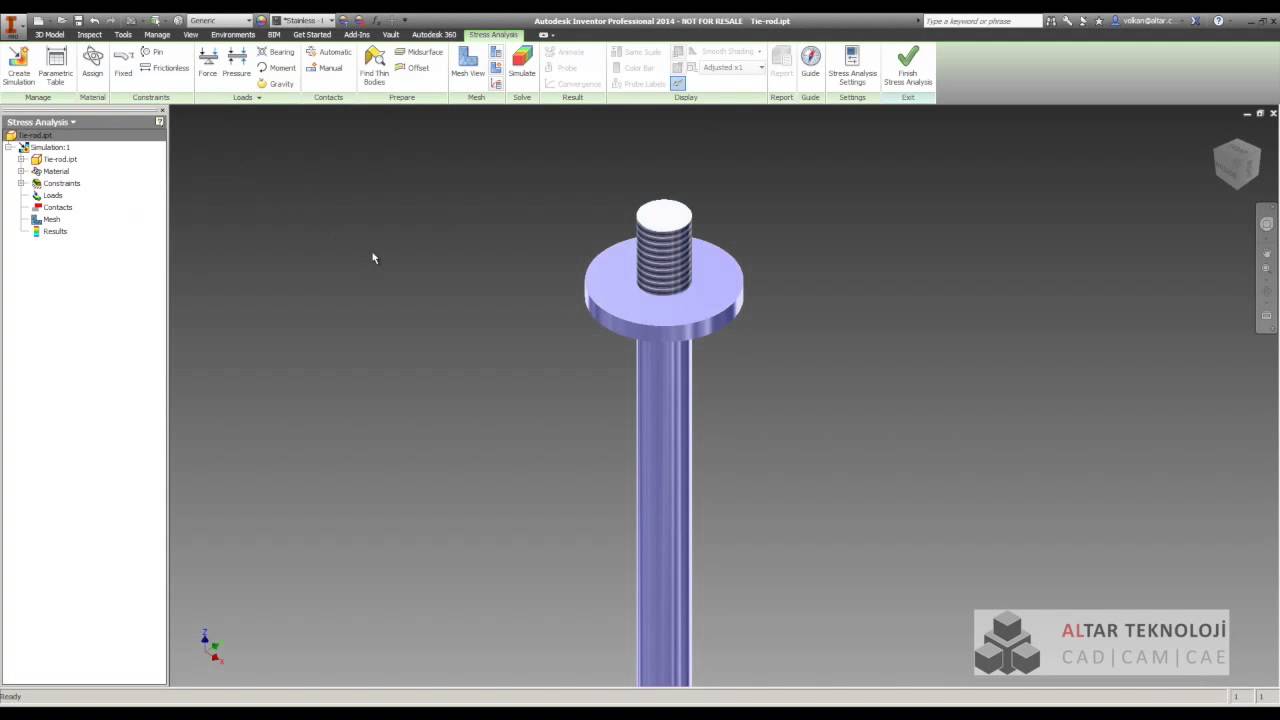Open the Tools ribbon tab

(123, 34)
